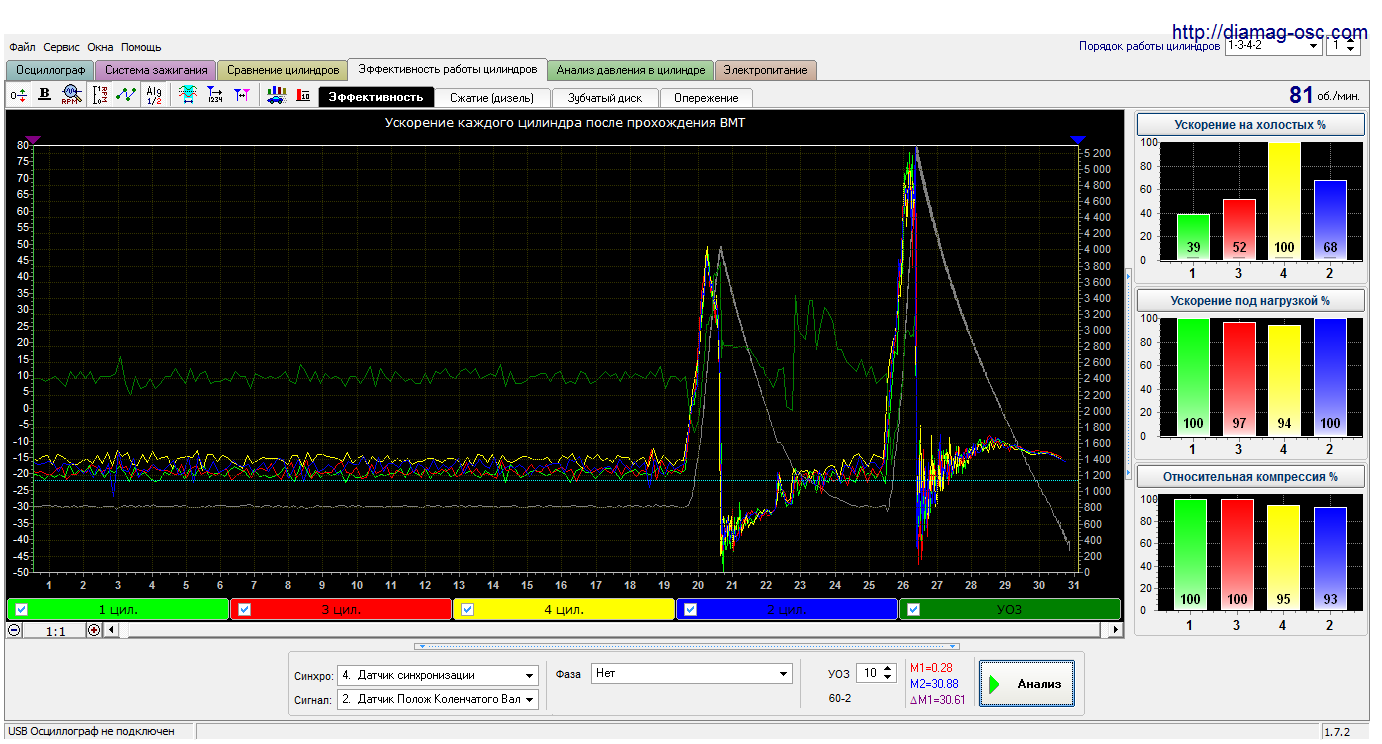This screenshot has height=744, width=1382.
Task: Open the Помощь menu
Action: 141,47
